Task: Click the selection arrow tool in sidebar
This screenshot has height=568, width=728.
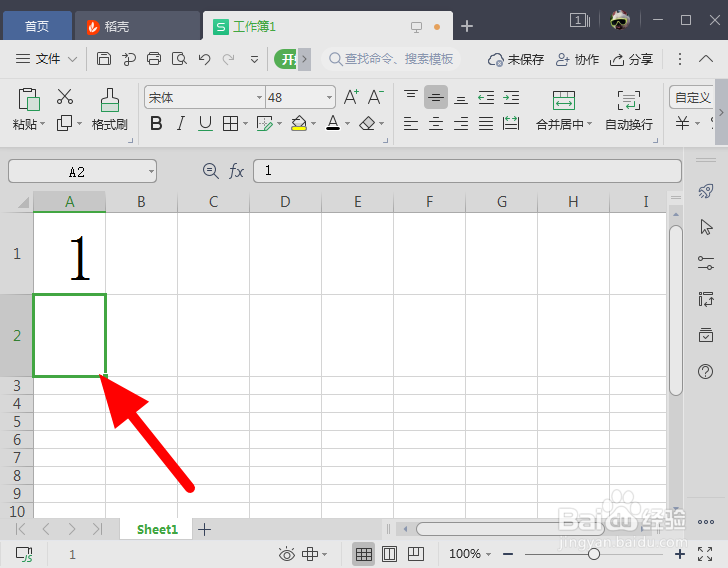Action: 706,227
